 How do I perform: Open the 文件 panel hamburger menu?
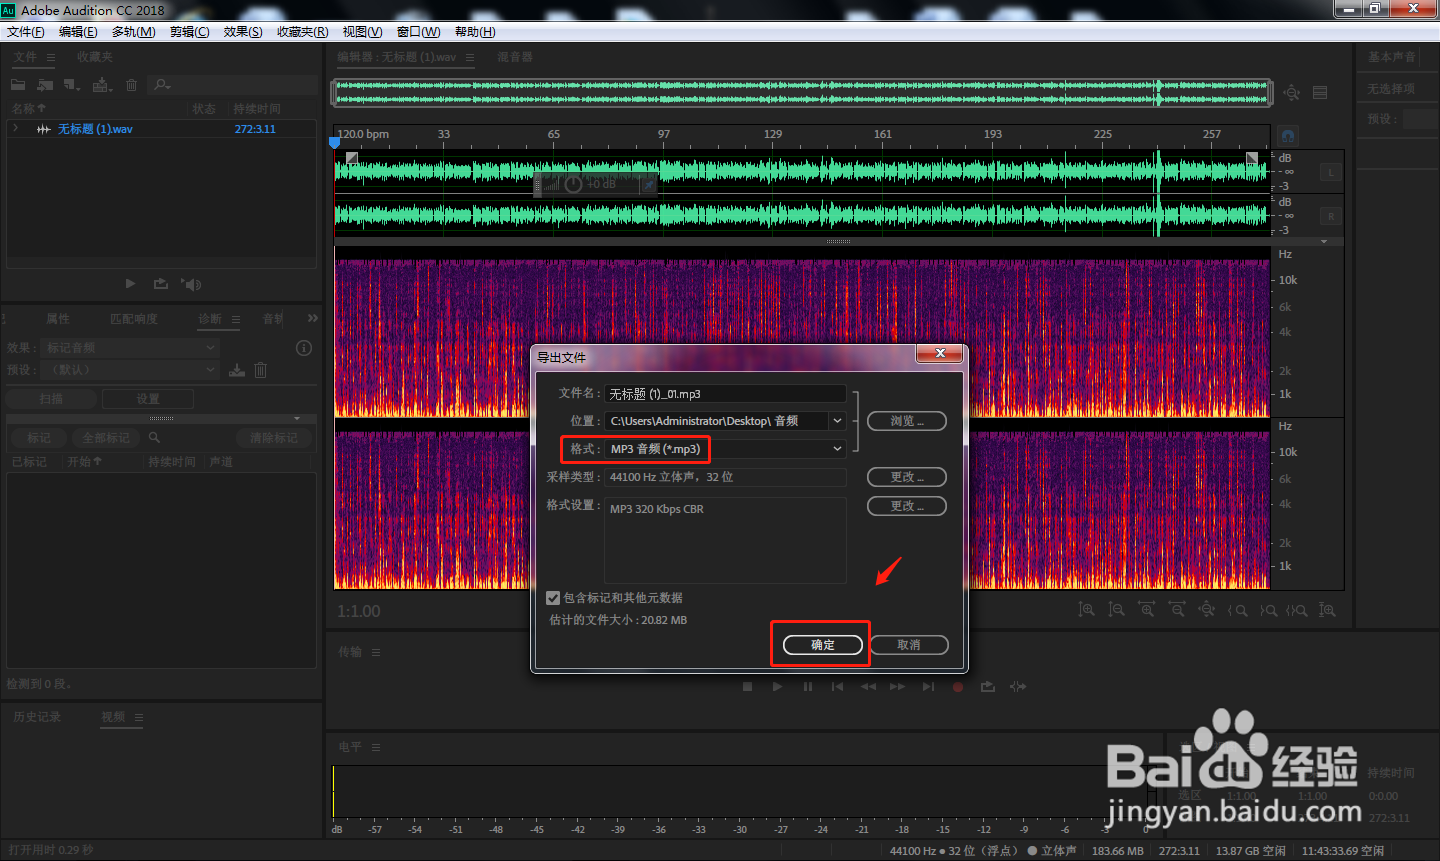pos(51,58)
